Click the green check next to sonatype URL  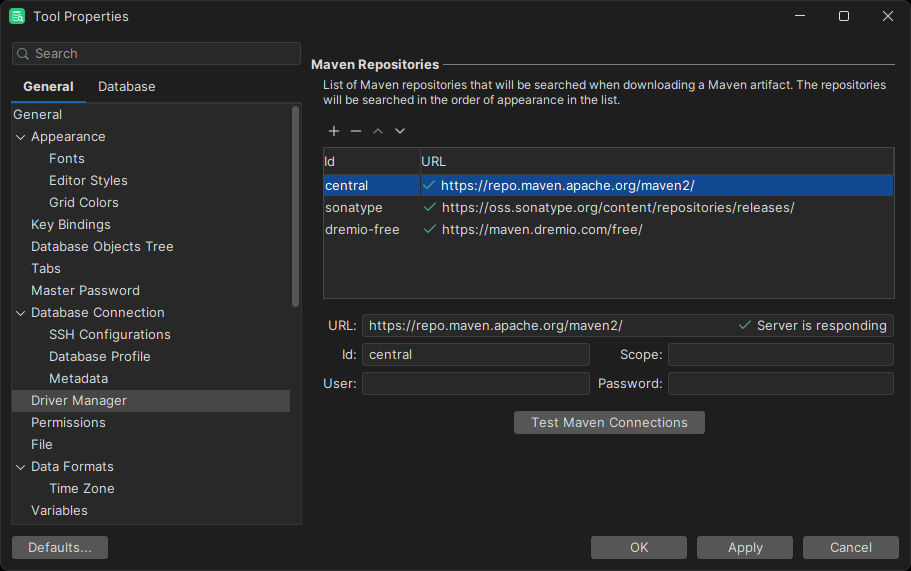(430, 207)
